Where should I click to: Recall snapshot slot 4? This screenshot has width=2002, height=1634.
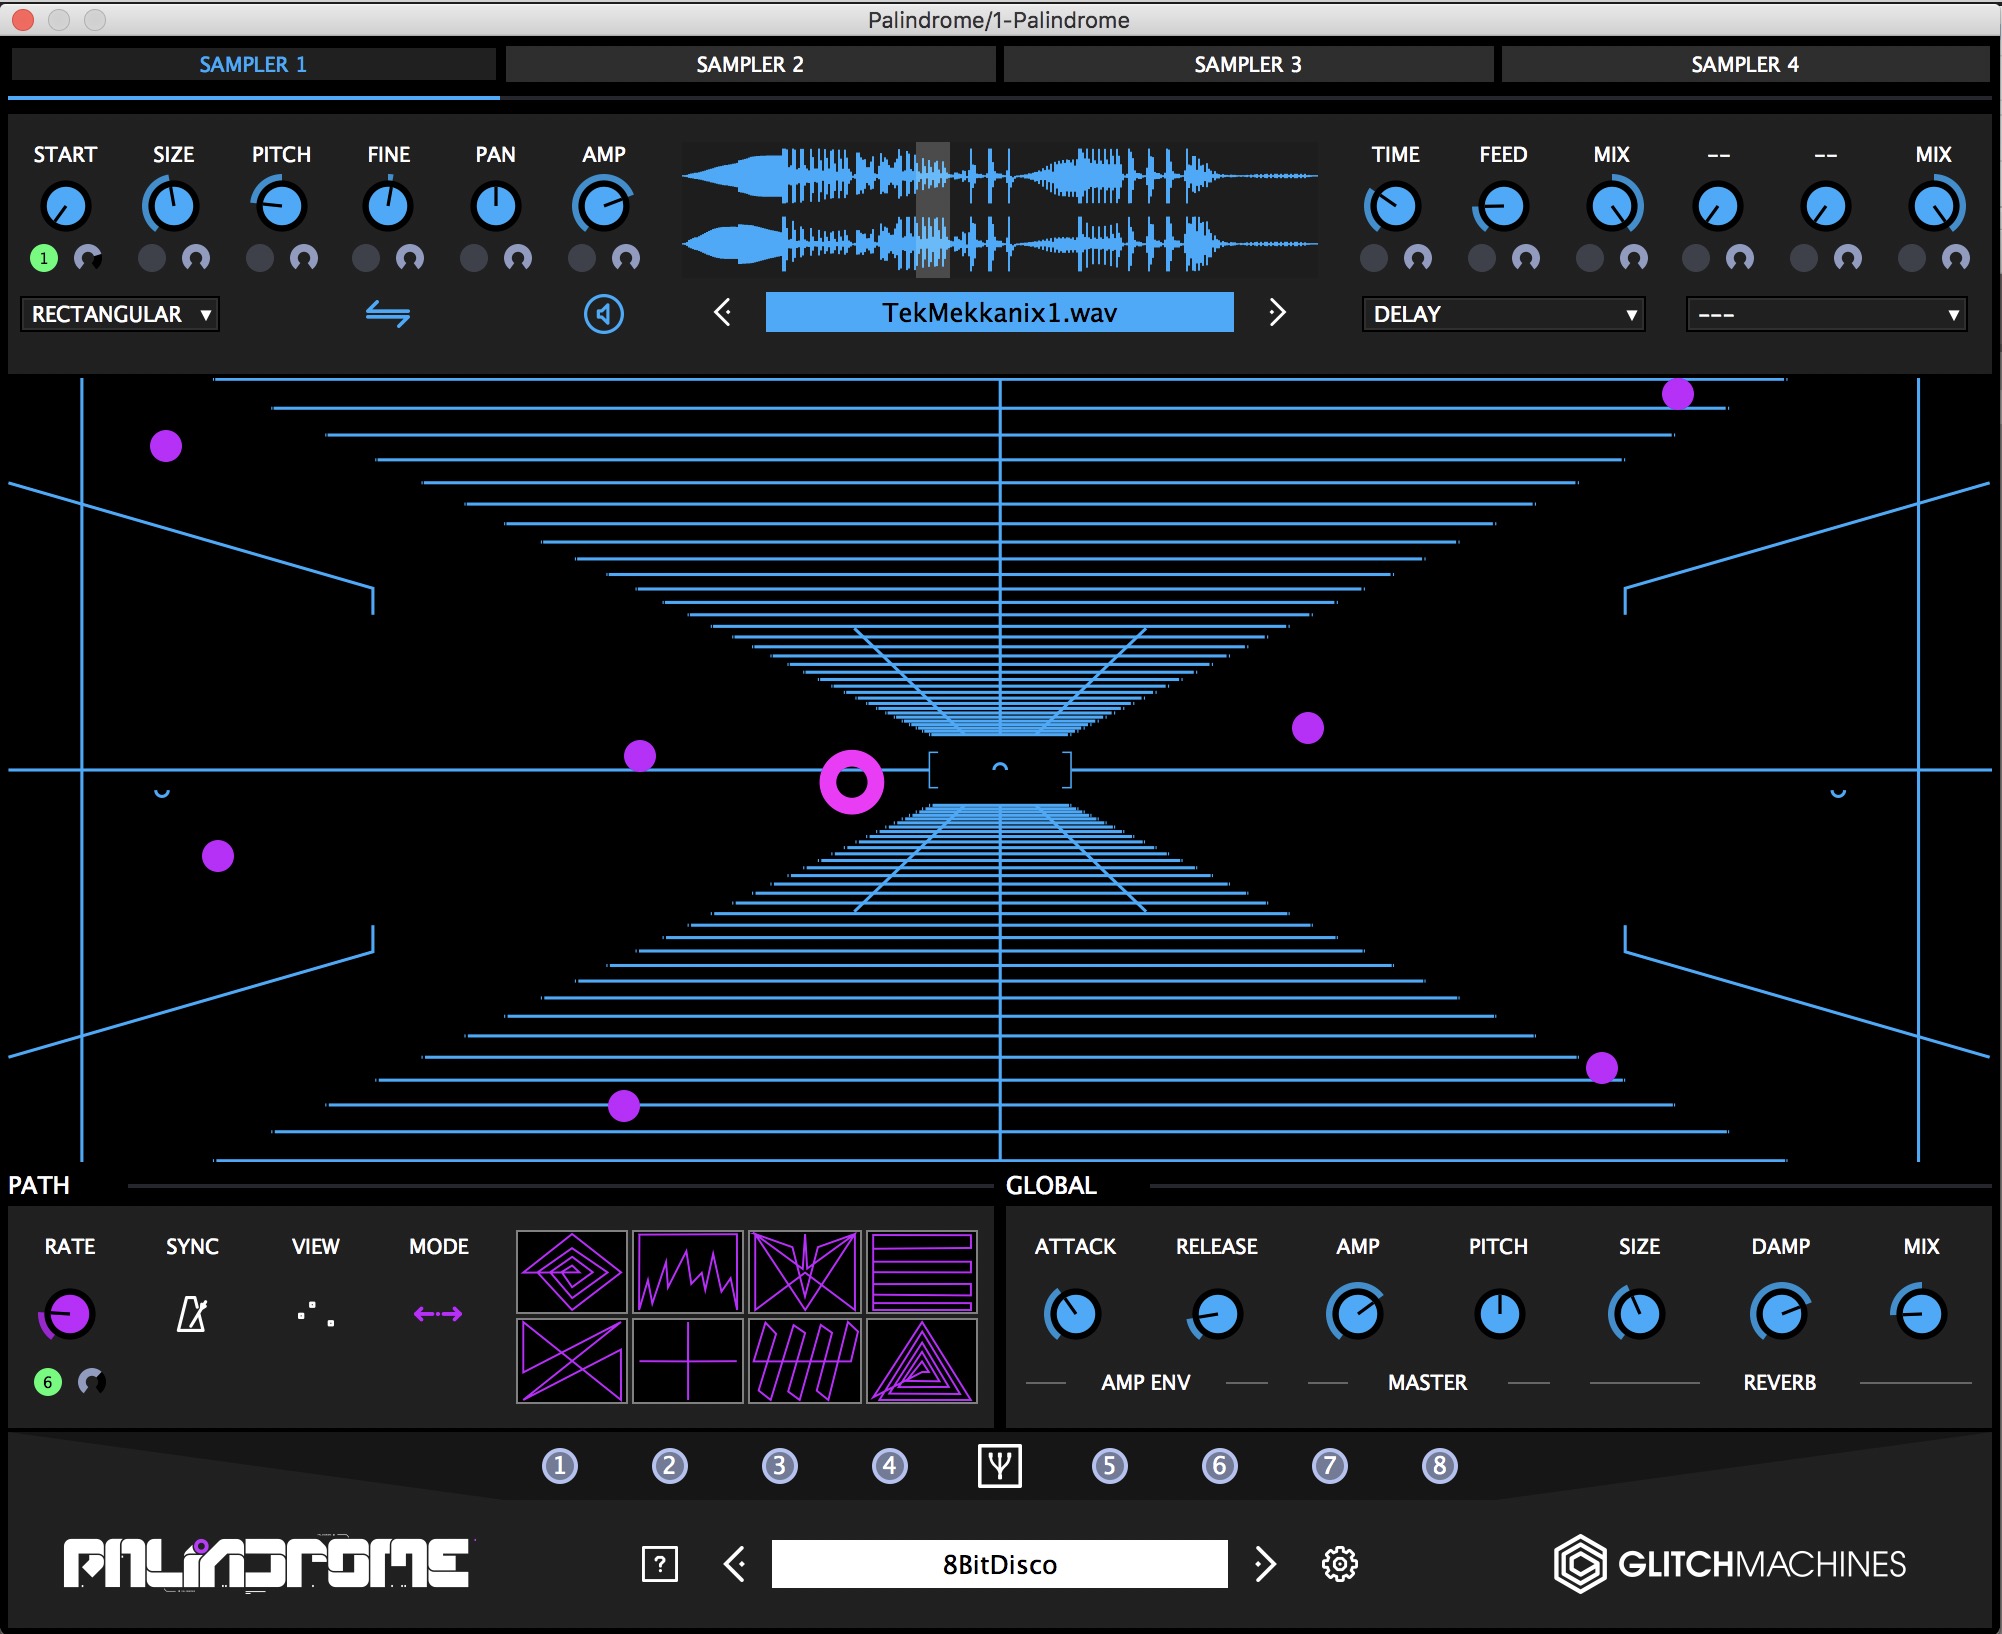coord(890,1466)
